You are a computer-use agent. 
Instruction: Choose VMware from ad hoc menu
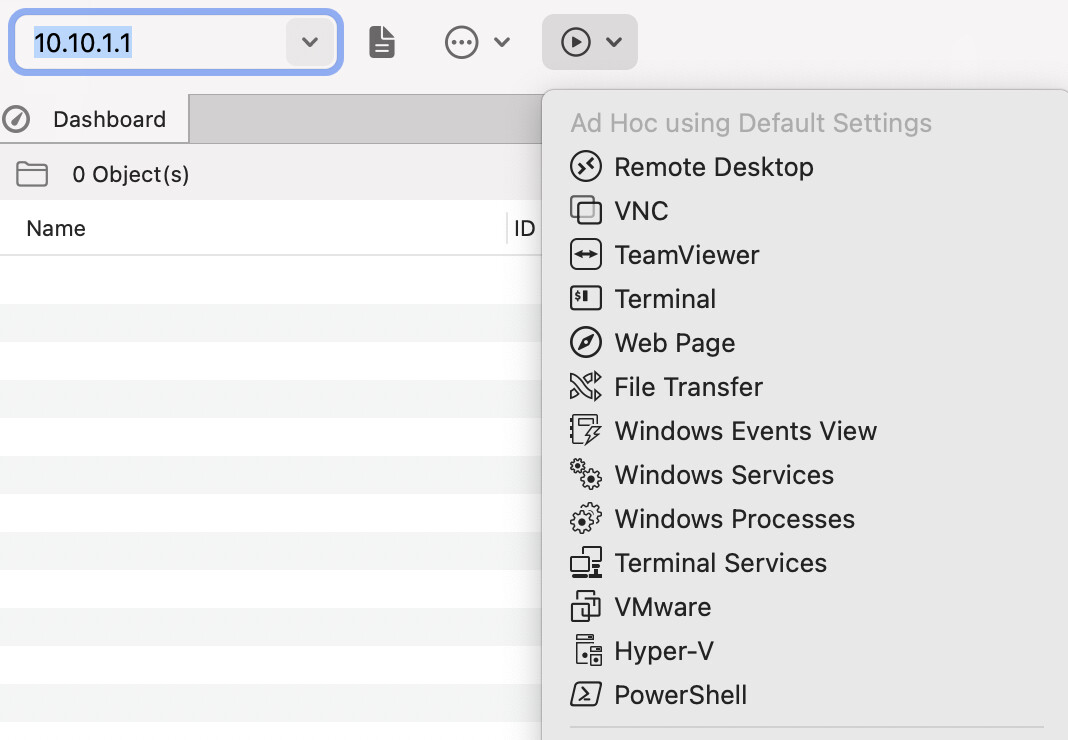pos(662,607)
